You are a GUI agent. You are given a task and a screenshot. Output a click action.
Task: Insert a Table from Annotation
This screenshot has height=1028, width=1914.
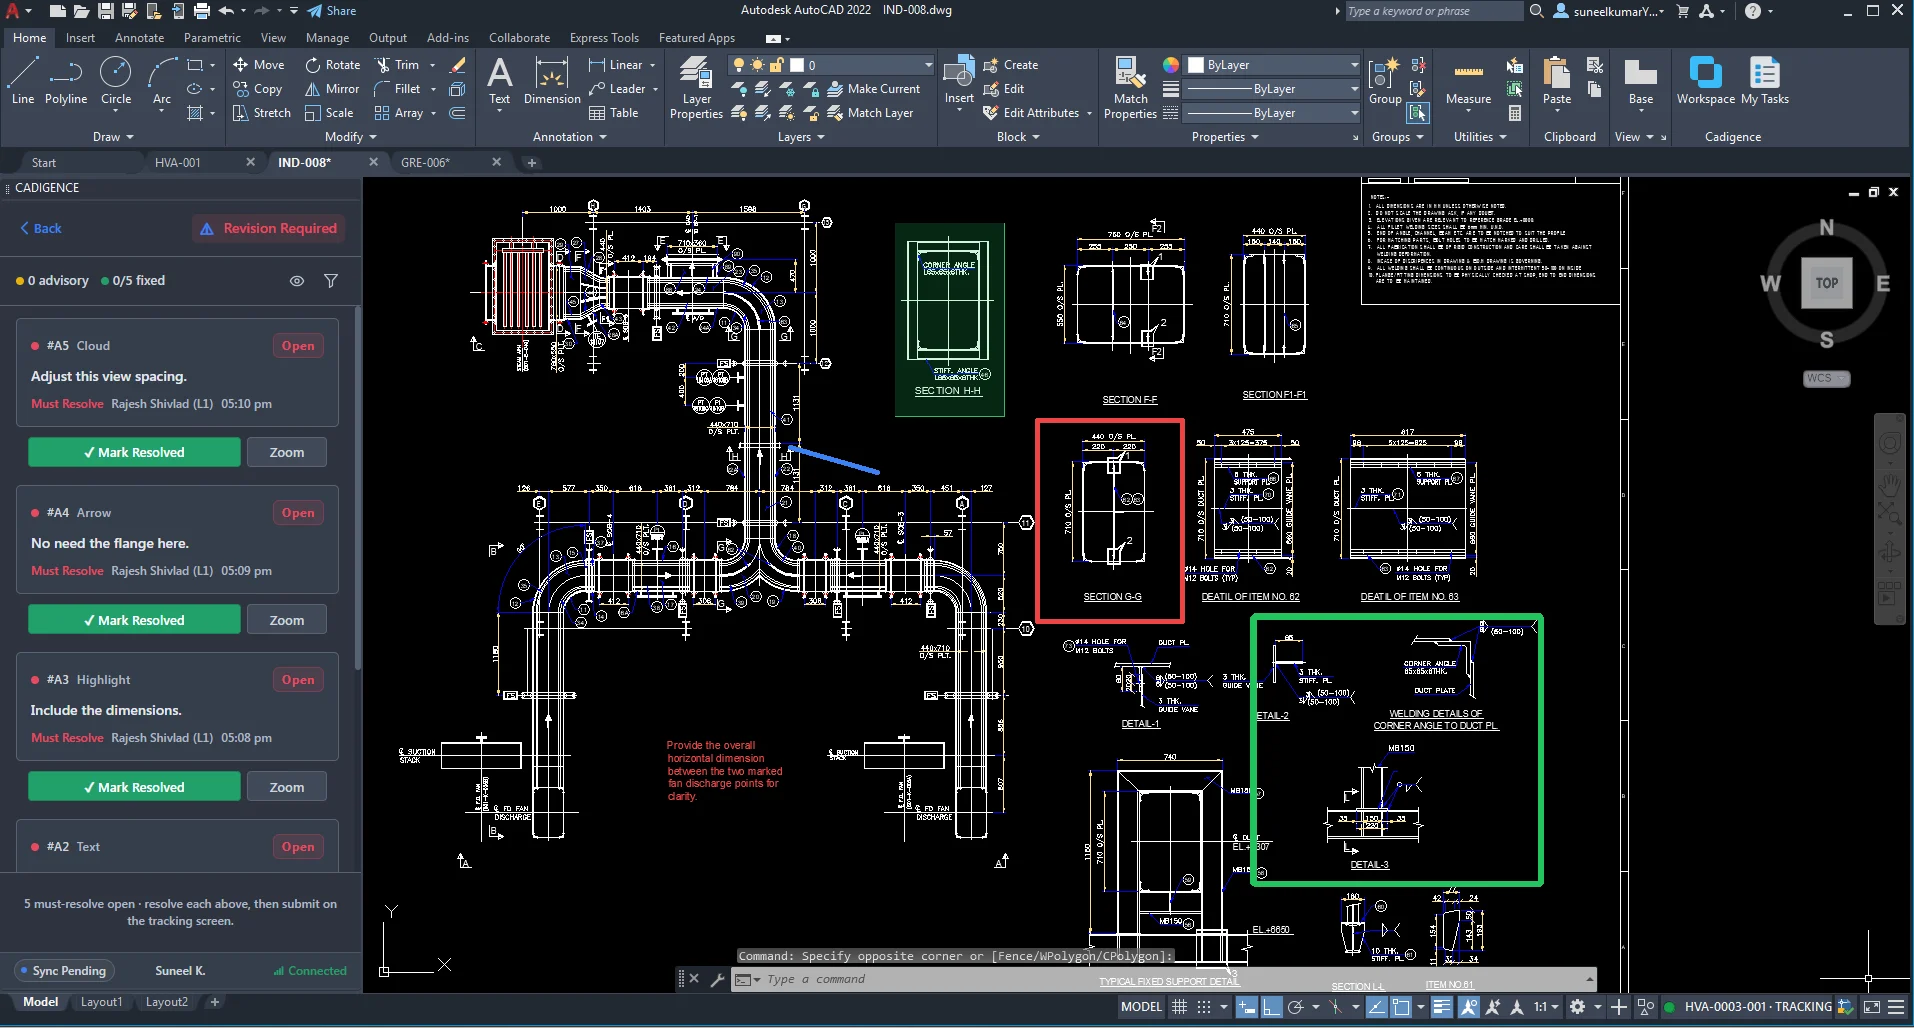coord(614,113)
